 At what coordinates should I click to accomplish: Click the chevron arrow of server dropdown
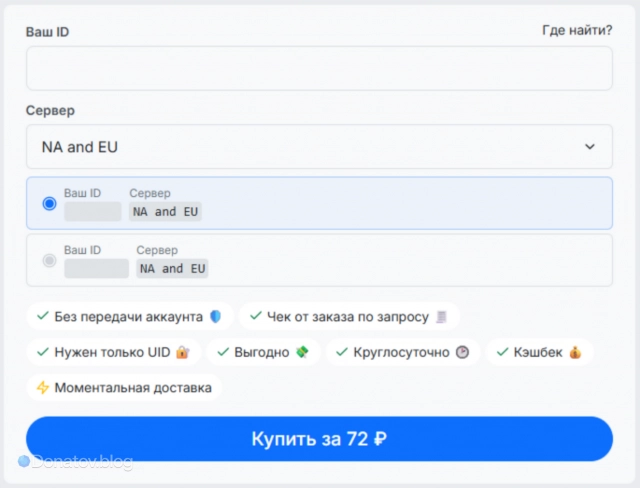[x=589, y=146]
